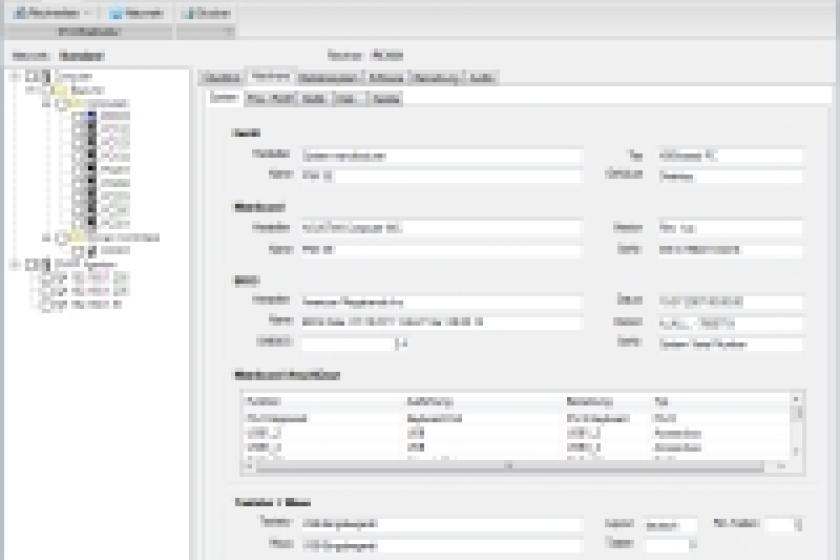The image size is (840, 560).
Task: Click the right arrow of the table's horizontal scrollbar
Action: [781, 467]
